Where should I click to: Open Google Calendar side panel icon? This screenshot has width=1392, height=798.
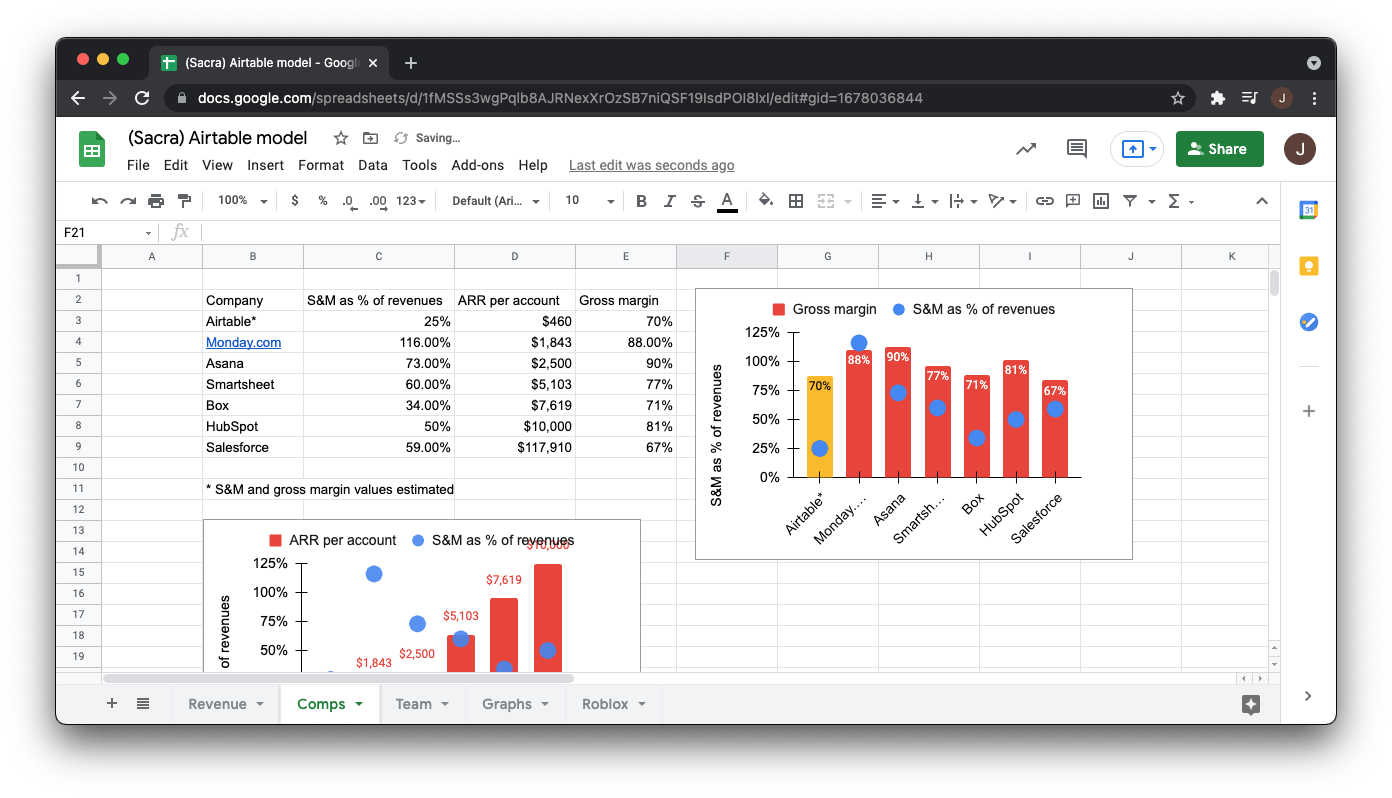click(x=1308, y=210)
